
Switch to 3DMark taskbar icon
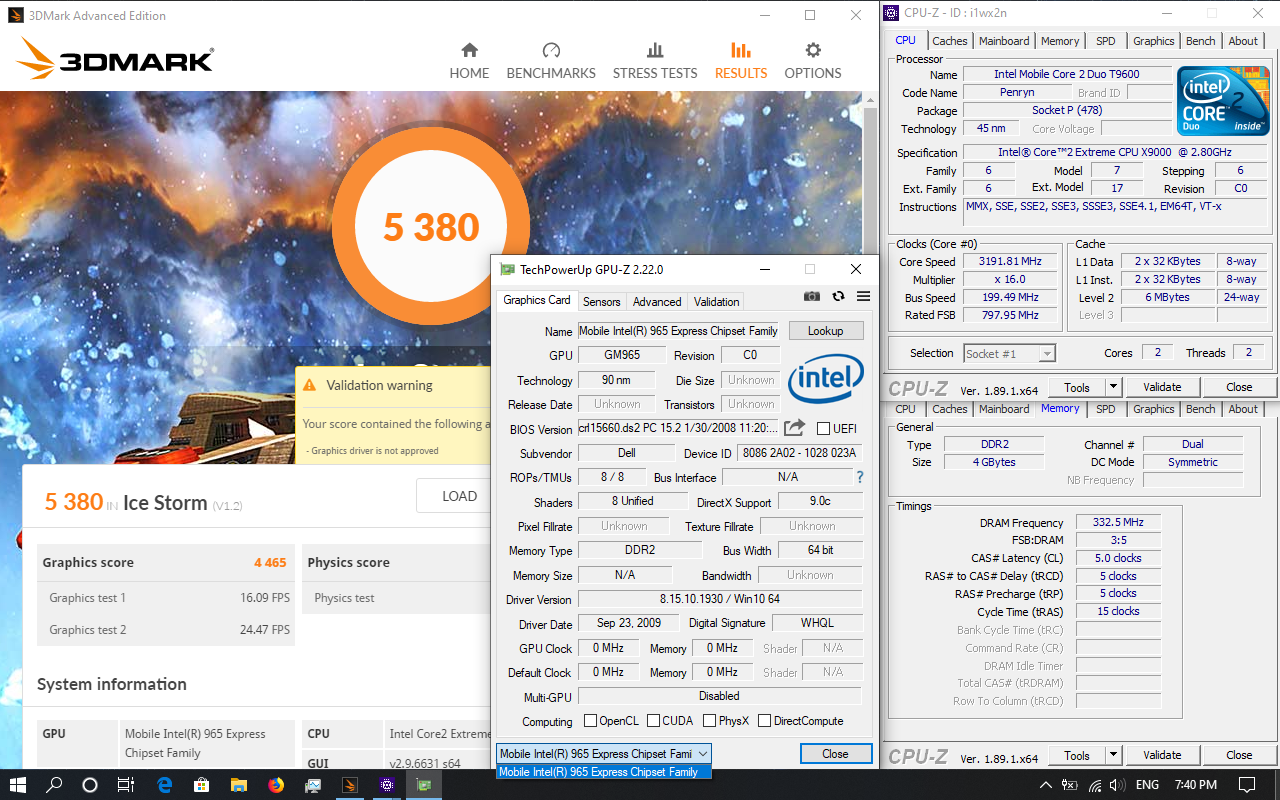[350, 785]
